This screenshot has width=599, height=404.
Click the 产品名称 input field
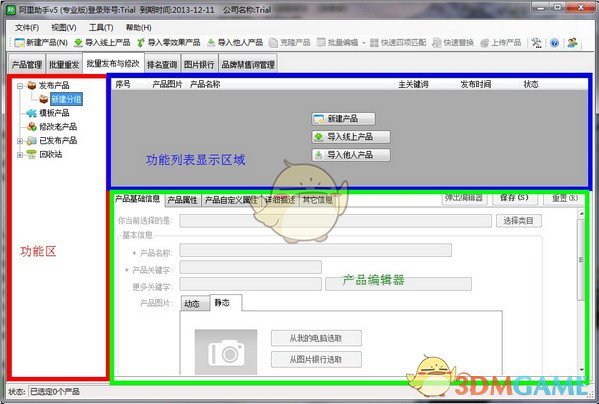[316, 250]
